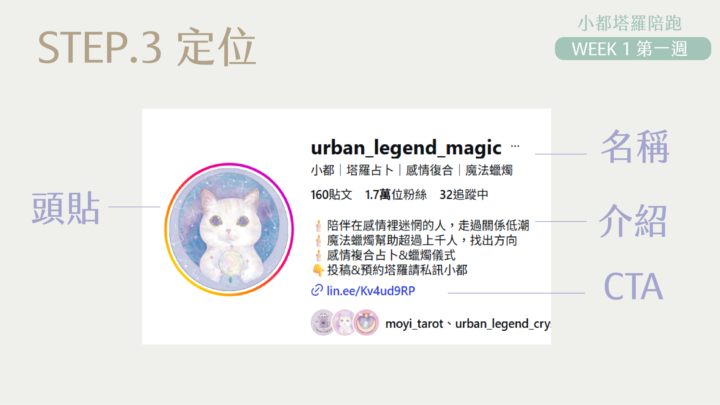Click the 頭貼 annotation label
This screenshot has height=405, width=720.
pyautogui.click(x=66, y=208)
